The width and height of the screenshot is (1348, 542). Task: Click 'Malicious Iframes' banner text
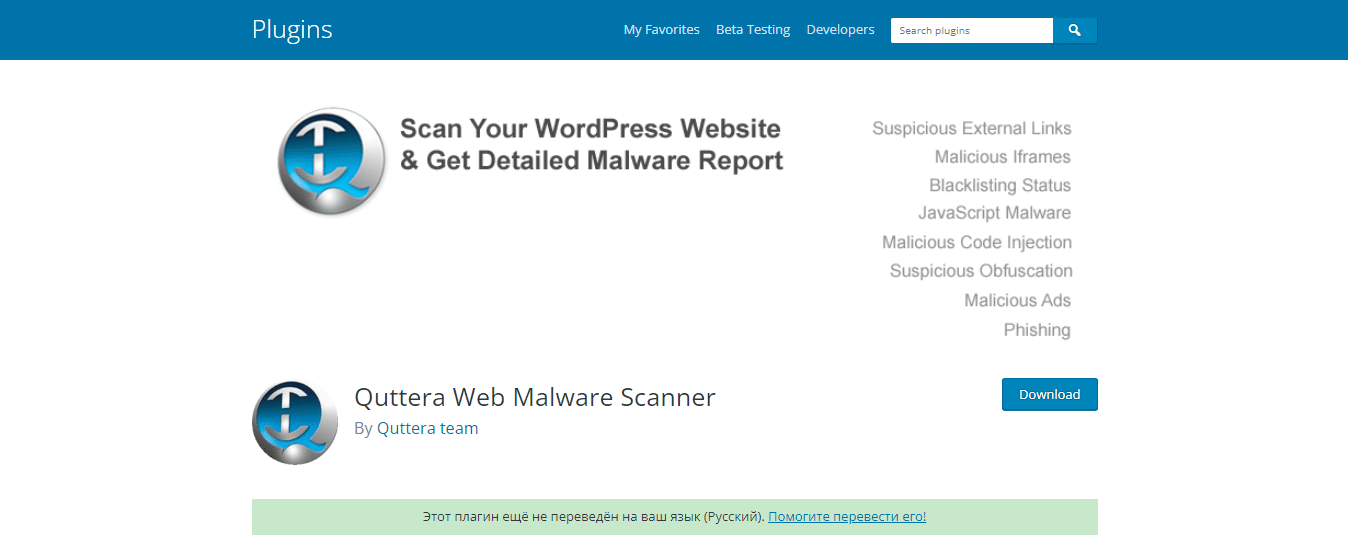pyautogui.click(x=1003, y=157)
